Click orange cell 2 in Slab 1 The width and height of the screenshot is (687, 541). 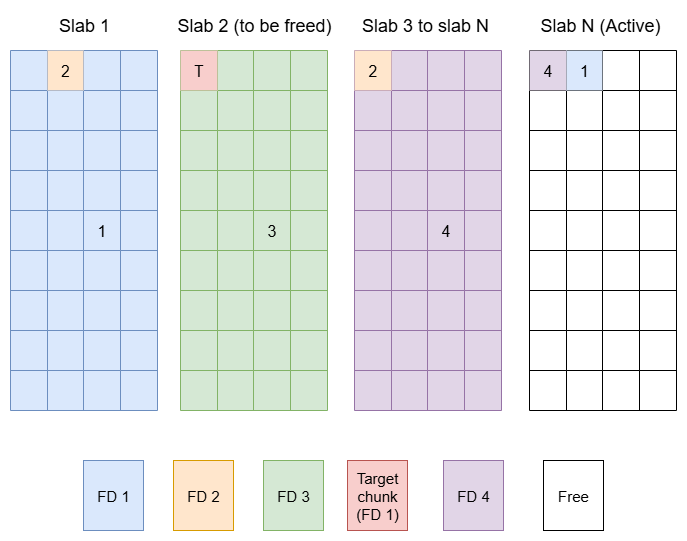[65, 71]
